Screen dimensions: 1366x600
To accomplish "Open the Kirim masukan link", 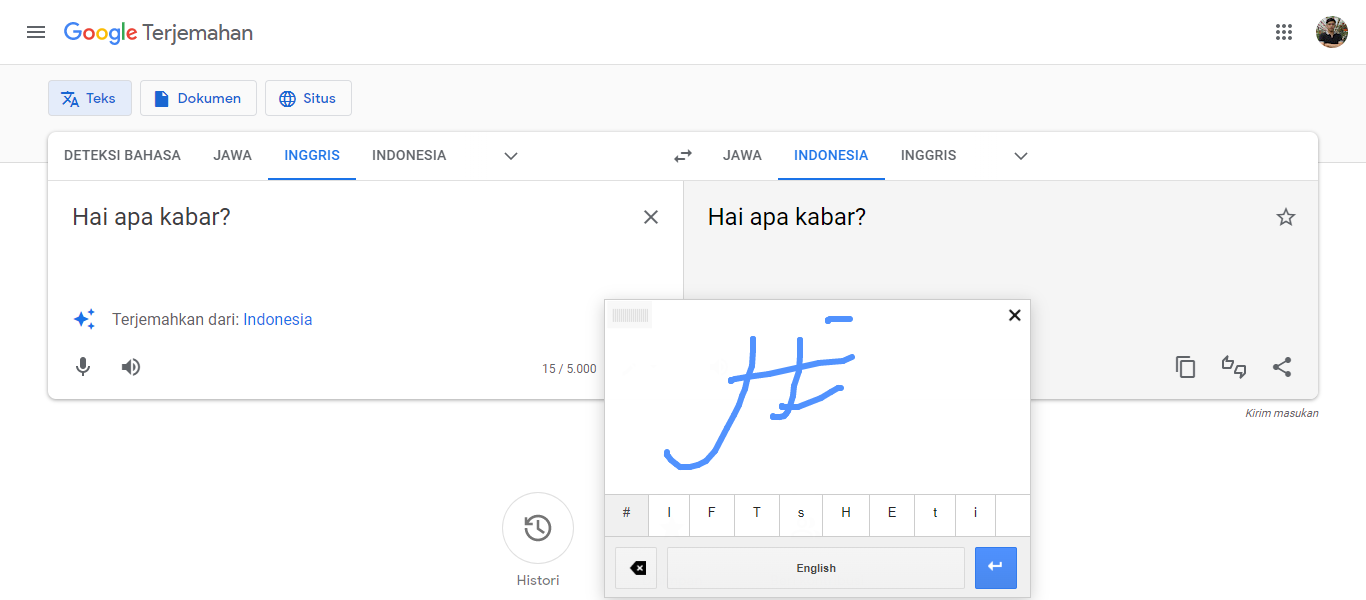I will click(1281, 412).
